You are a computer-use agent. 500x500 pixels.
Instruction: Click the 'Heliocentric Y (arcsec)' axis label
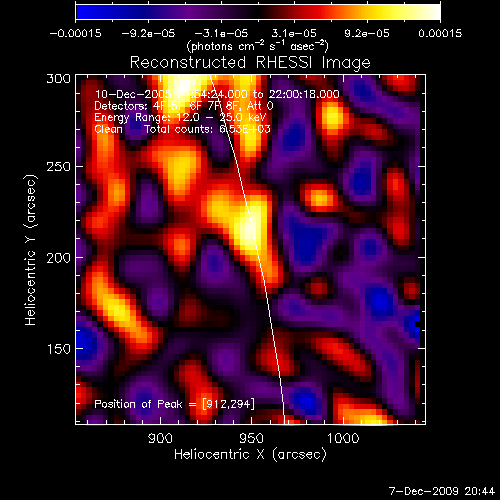pos(31,250)
